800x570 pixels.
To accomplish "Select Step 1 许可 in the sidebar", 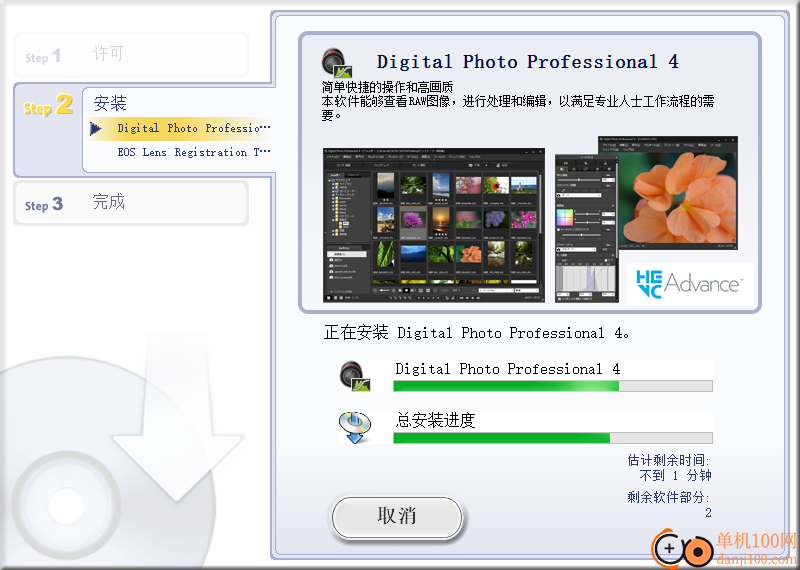I will (x=131, y=55).
